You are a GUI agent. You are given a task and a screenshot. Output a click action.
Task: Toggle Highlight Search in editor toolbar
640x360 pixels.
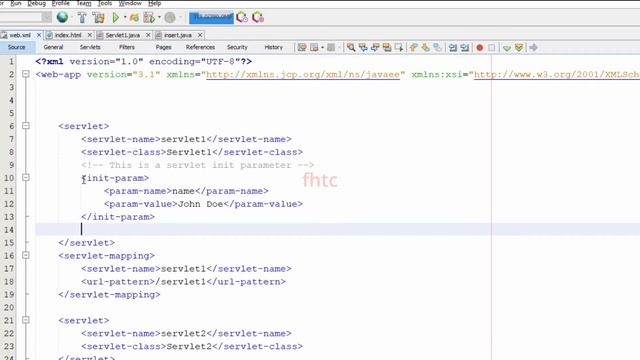point(387,48)
